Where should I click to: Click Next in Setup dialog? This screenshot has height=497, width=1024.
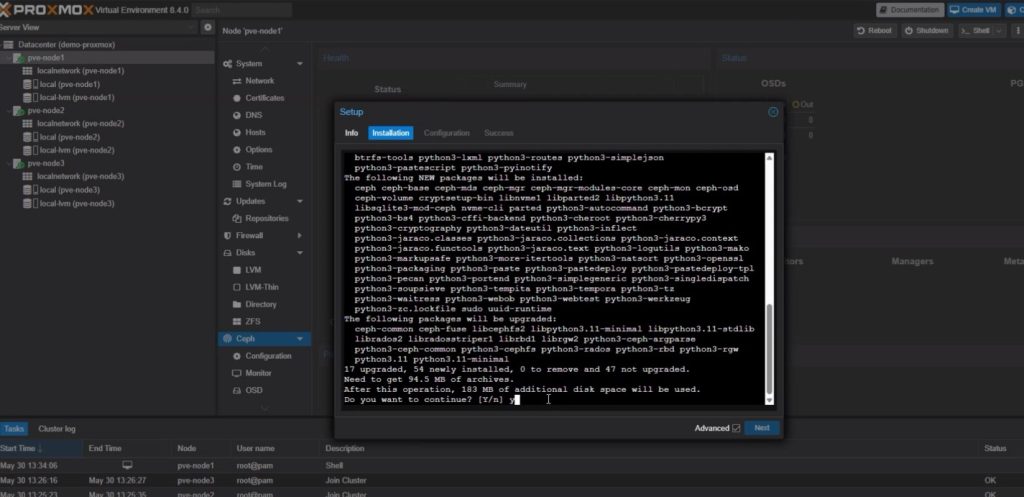[x=761, y=428]
